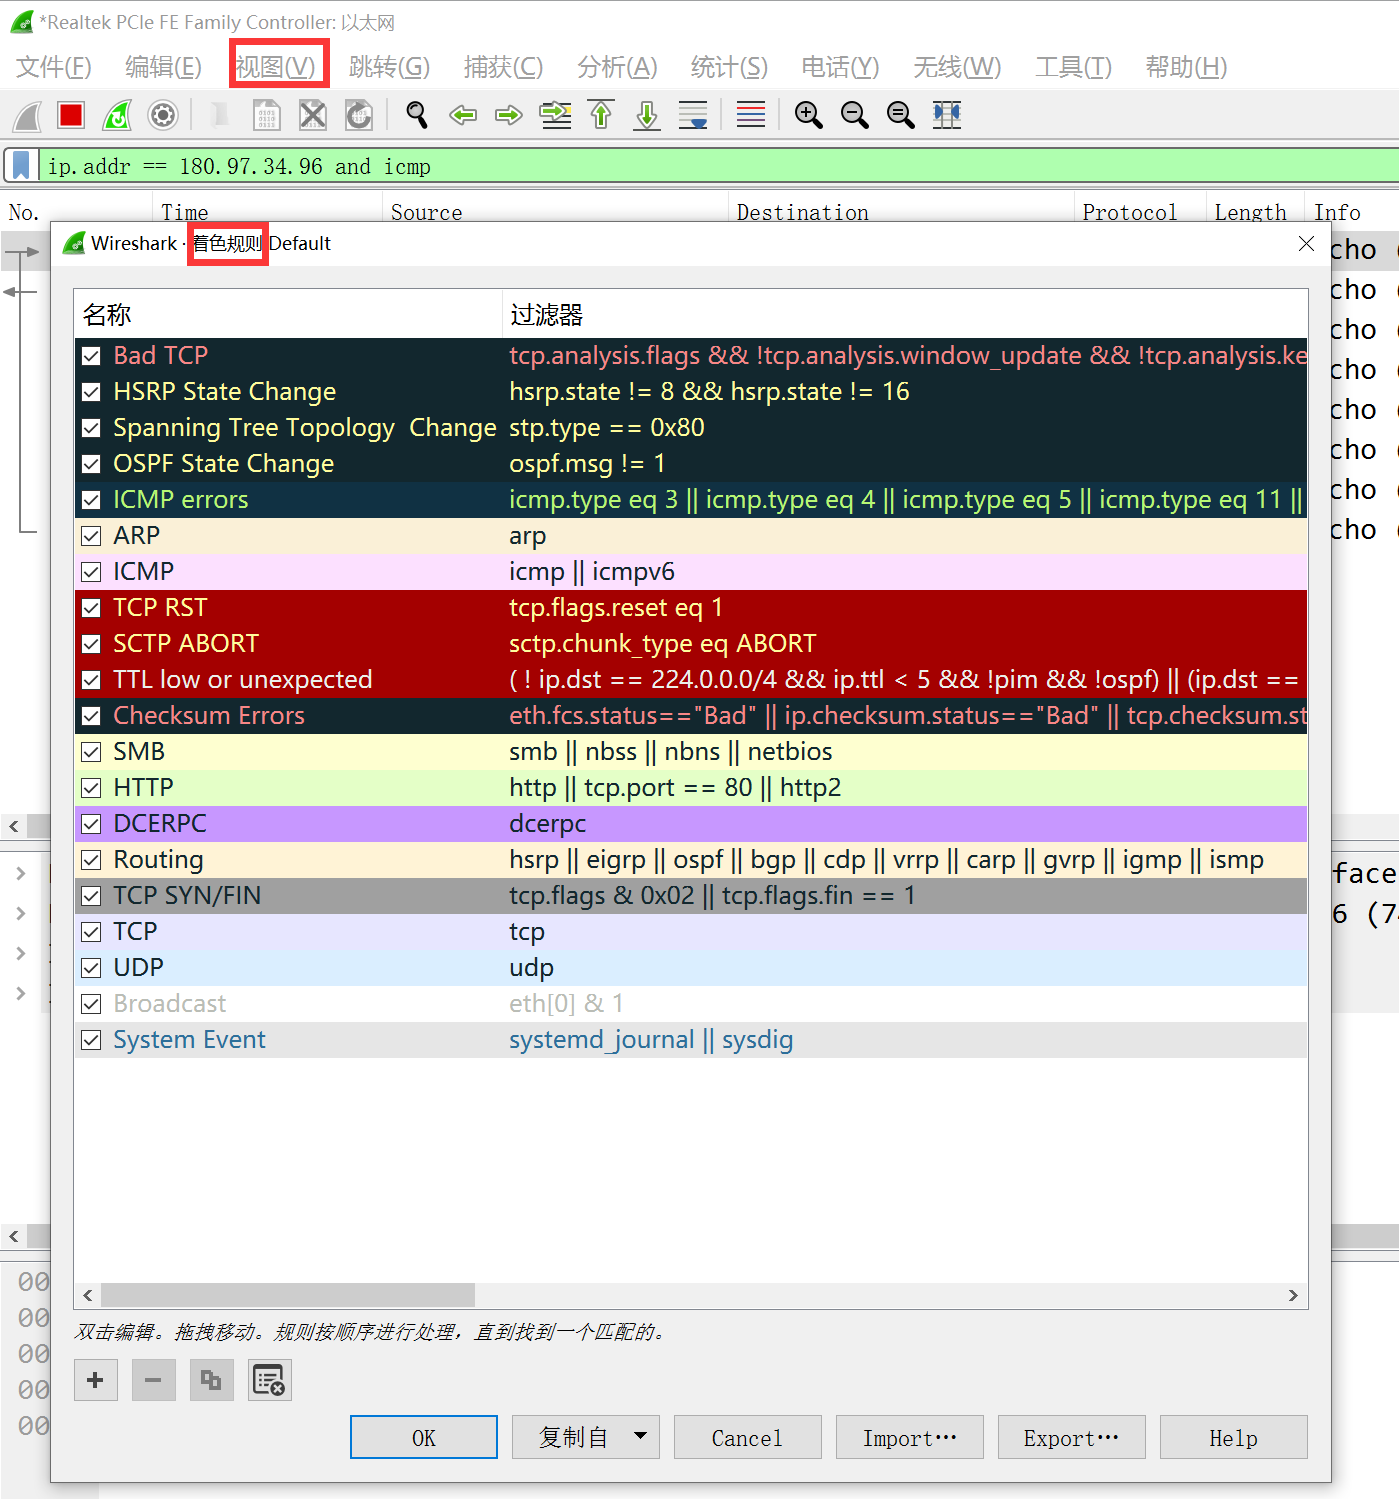Reset text to normal size icon
This screenshot has height=1499, width=1399.
coord(900,116)
